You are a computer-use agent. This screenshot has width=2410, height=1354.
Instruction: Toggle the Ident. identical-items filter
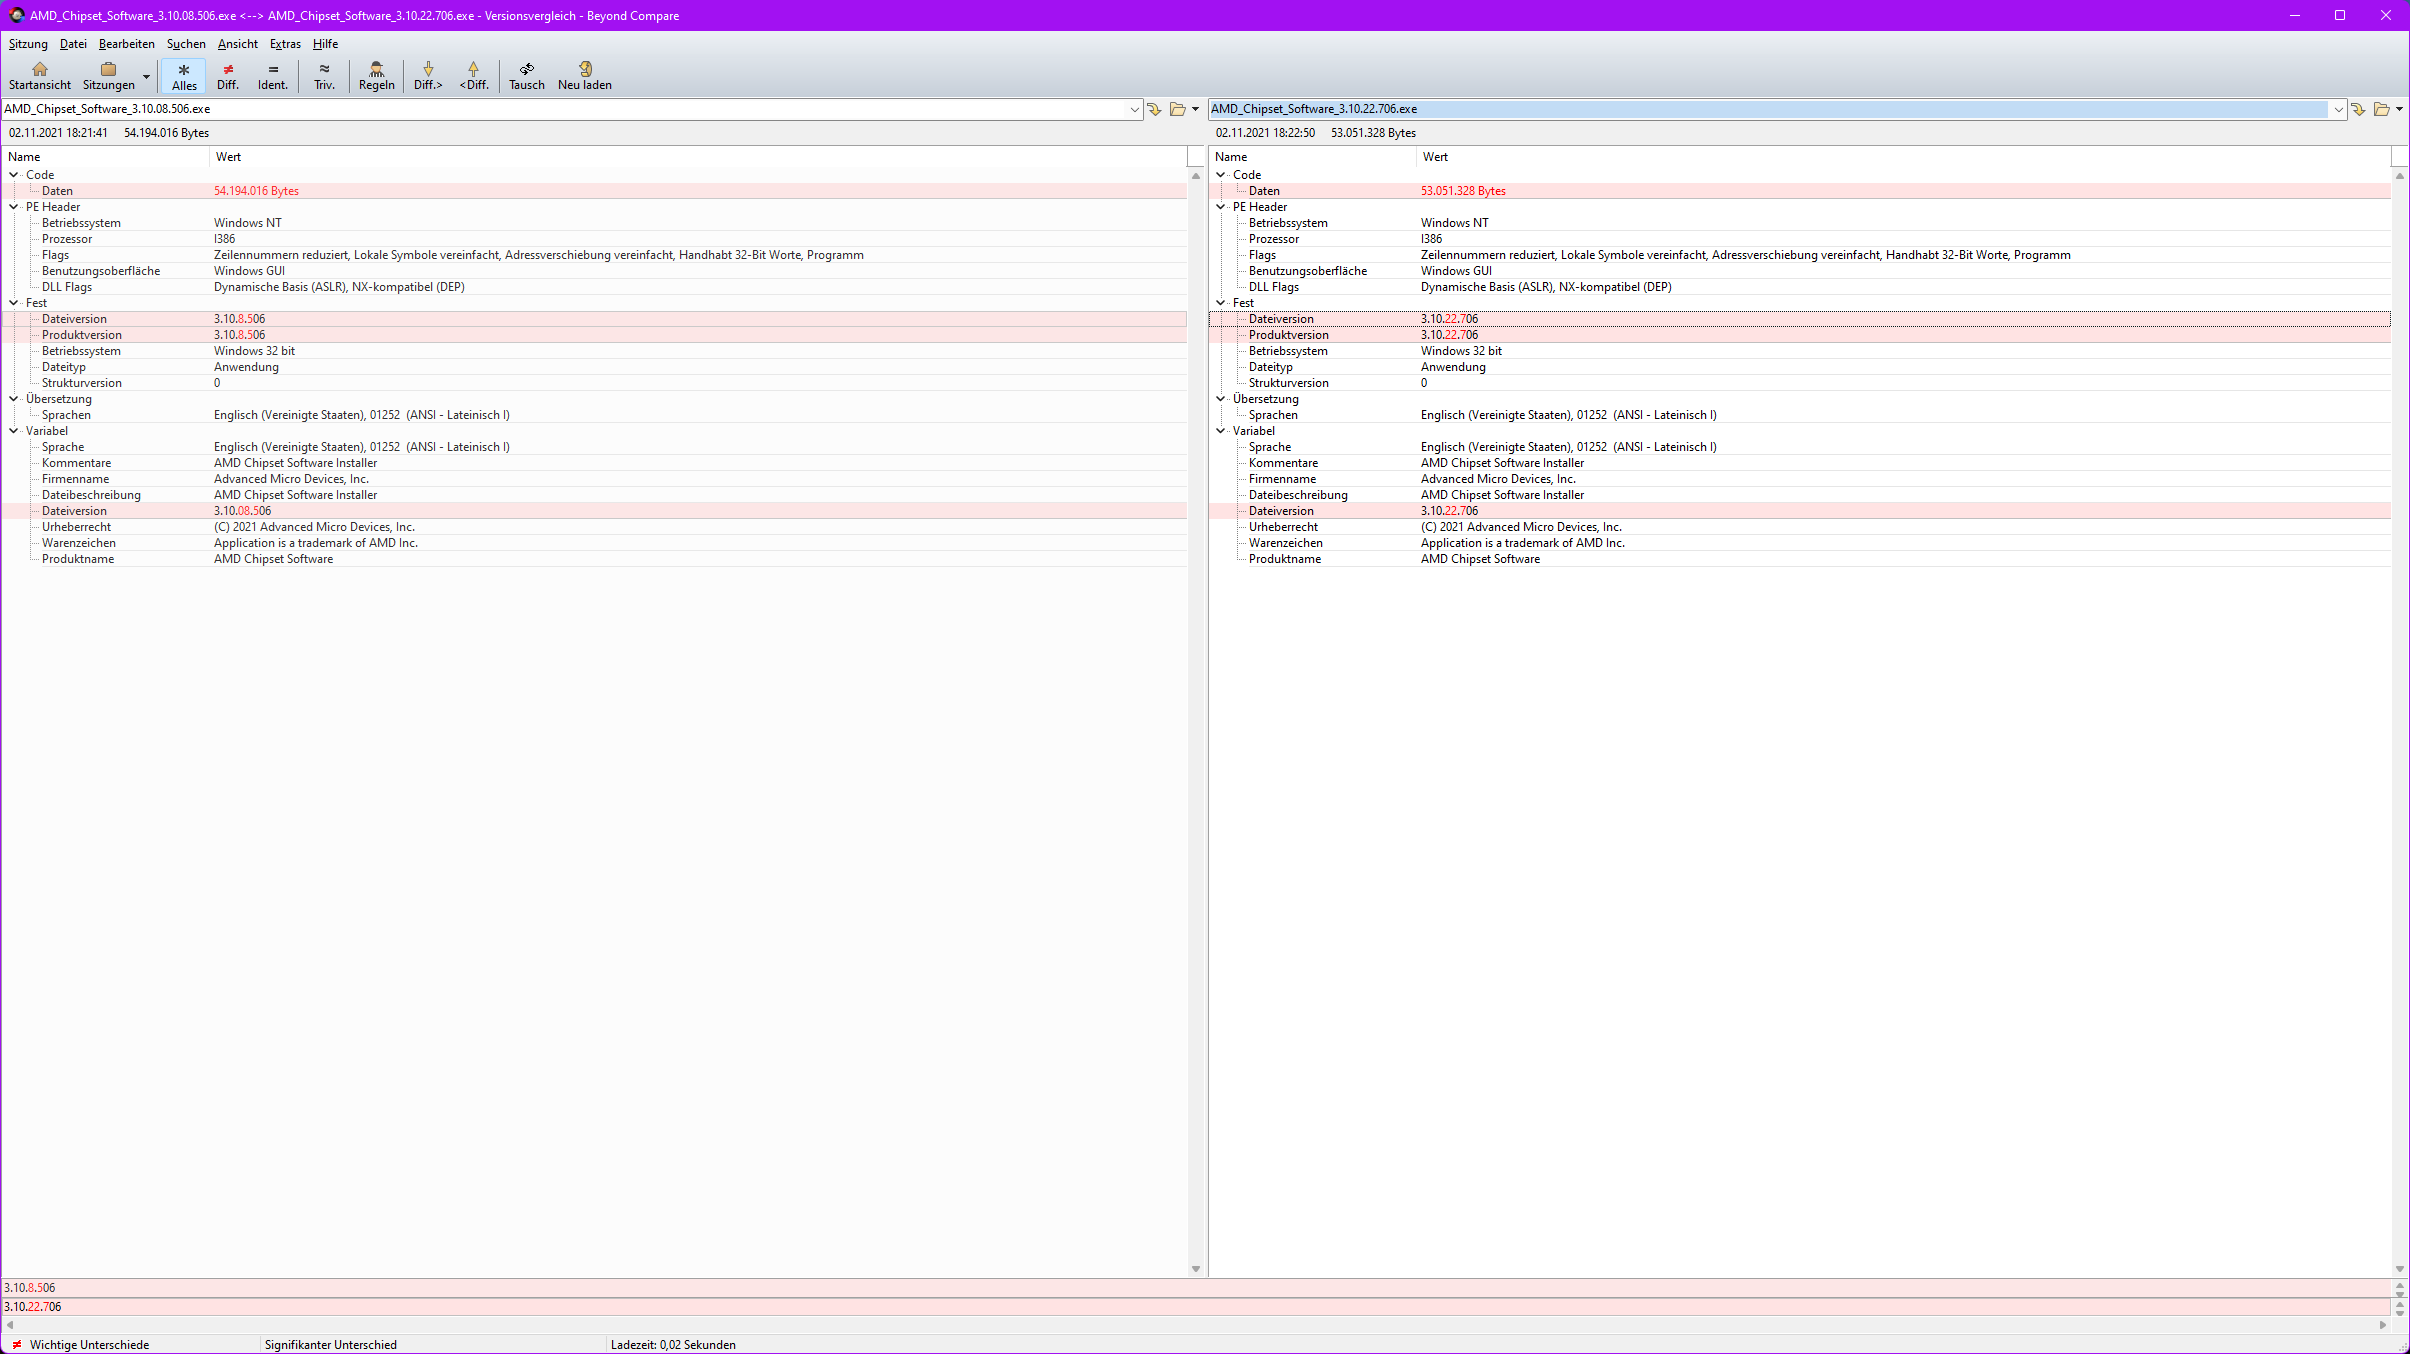coord(272,76)
